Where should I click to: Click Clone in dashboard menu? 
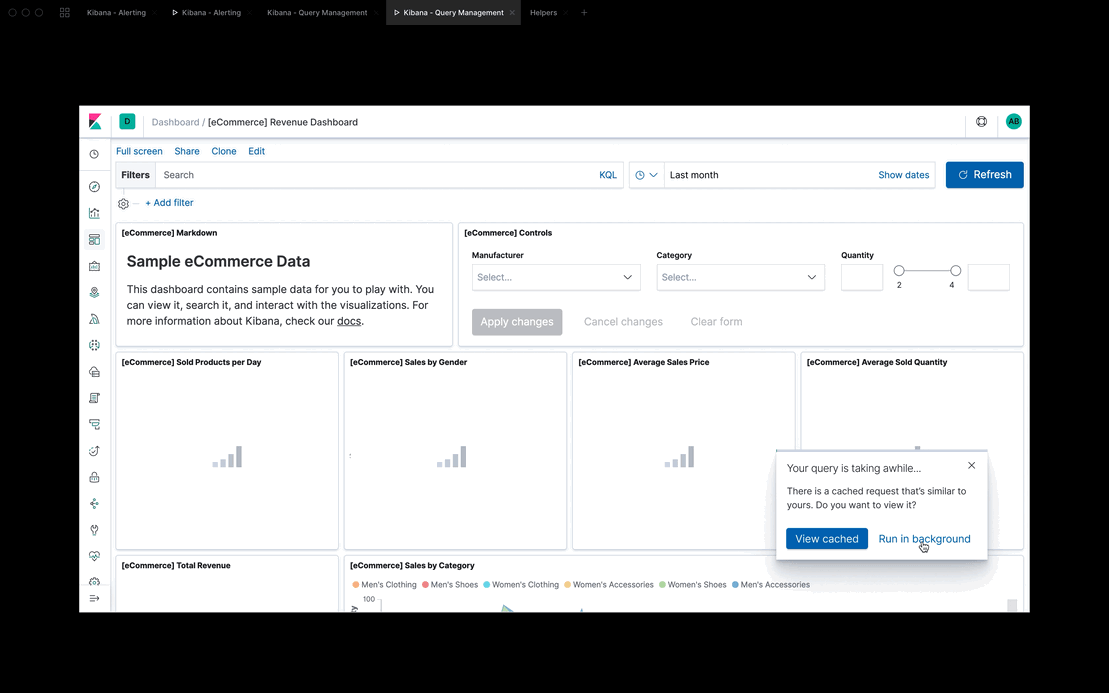click(223, 151)
